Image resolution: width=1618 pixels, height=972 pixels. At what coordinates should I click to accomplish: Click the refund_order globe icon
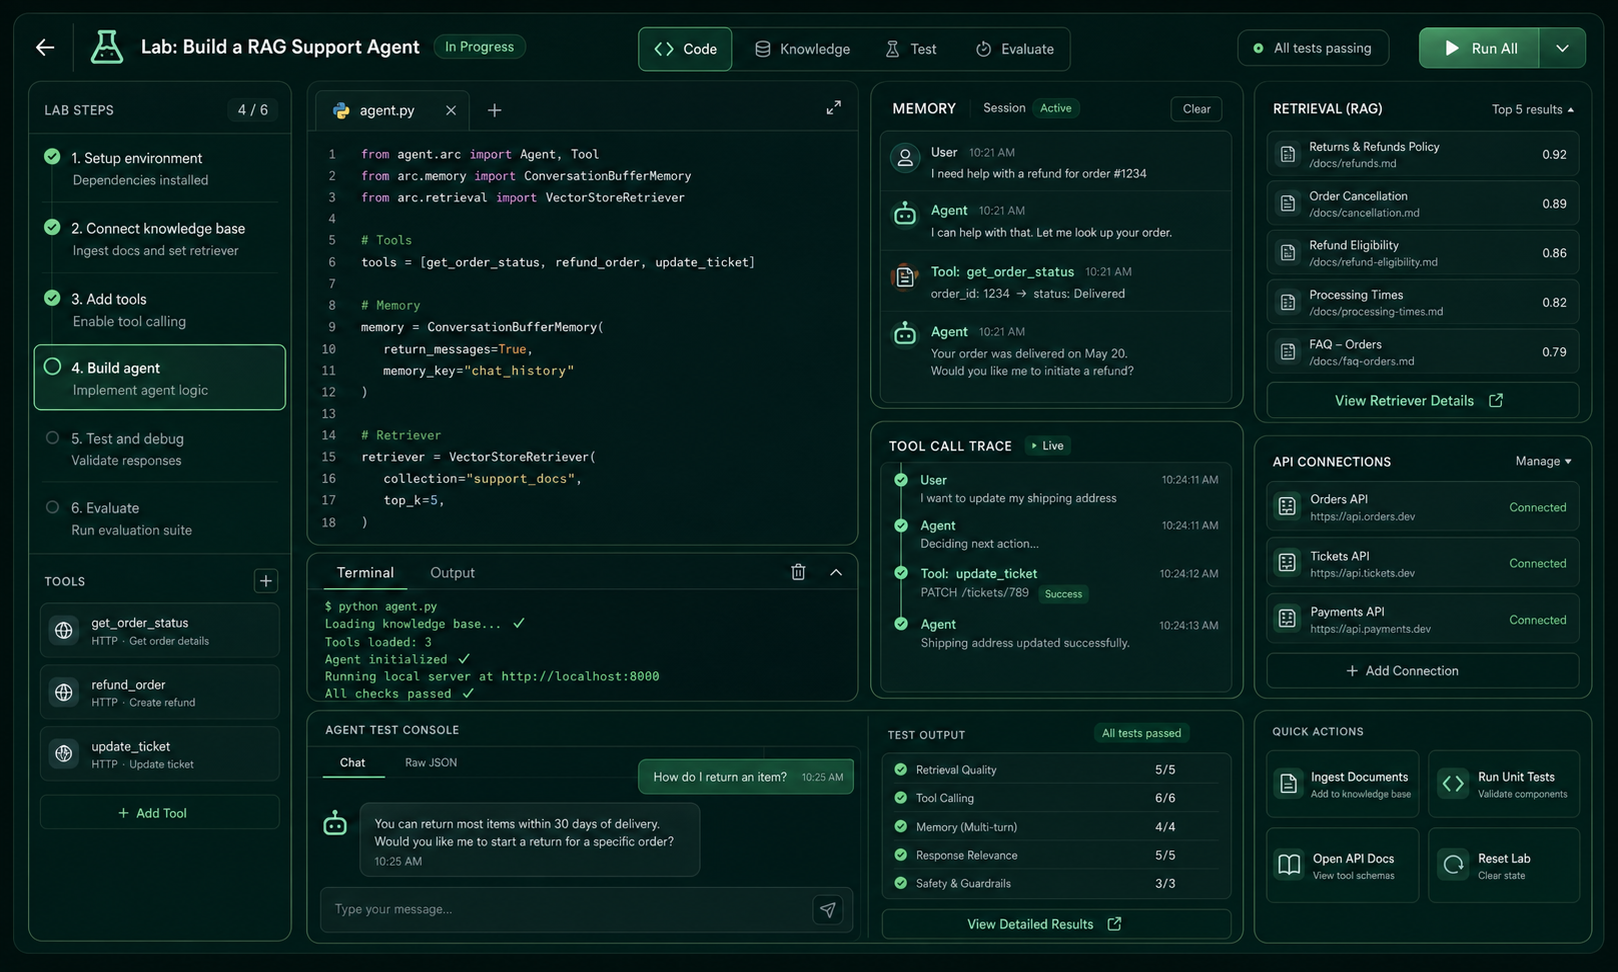pos(64,692)
